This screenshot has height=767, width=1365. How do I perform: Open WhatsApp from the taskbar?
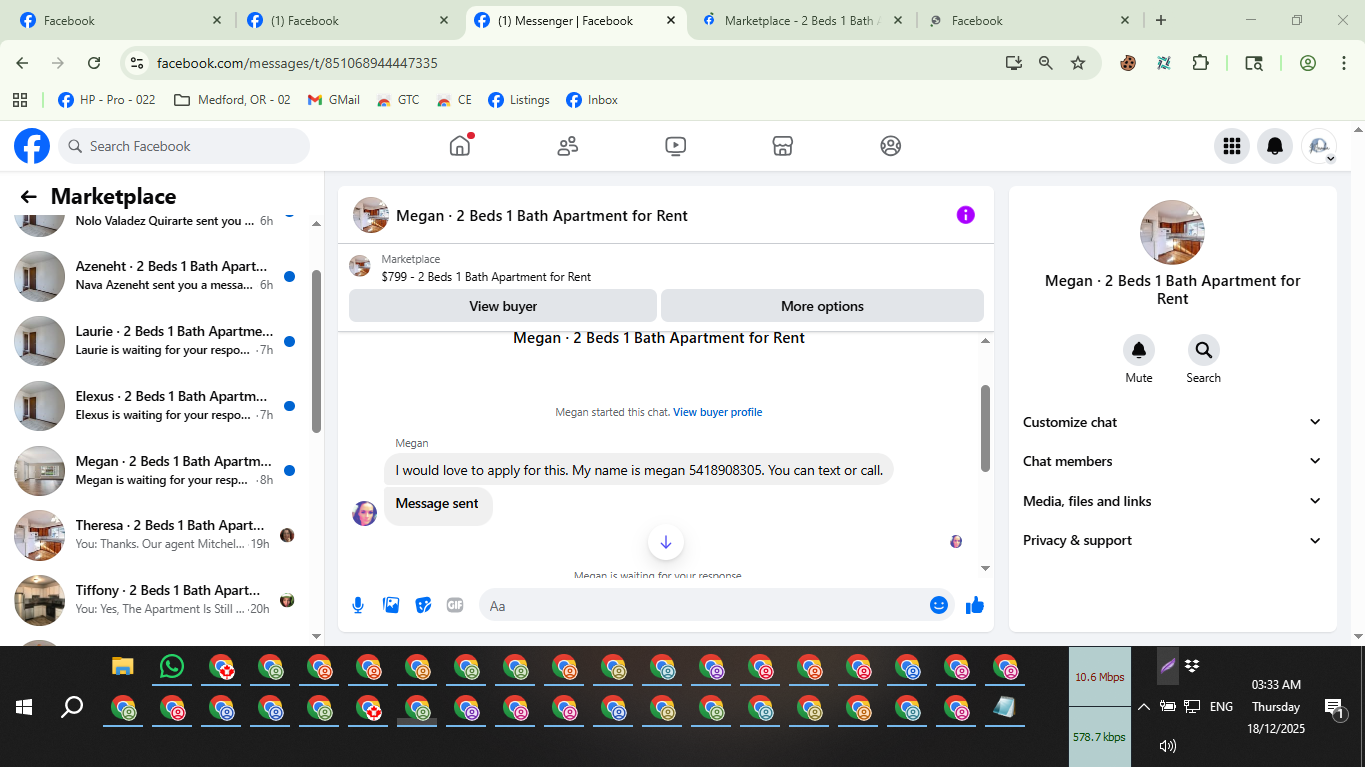(172, 666)
